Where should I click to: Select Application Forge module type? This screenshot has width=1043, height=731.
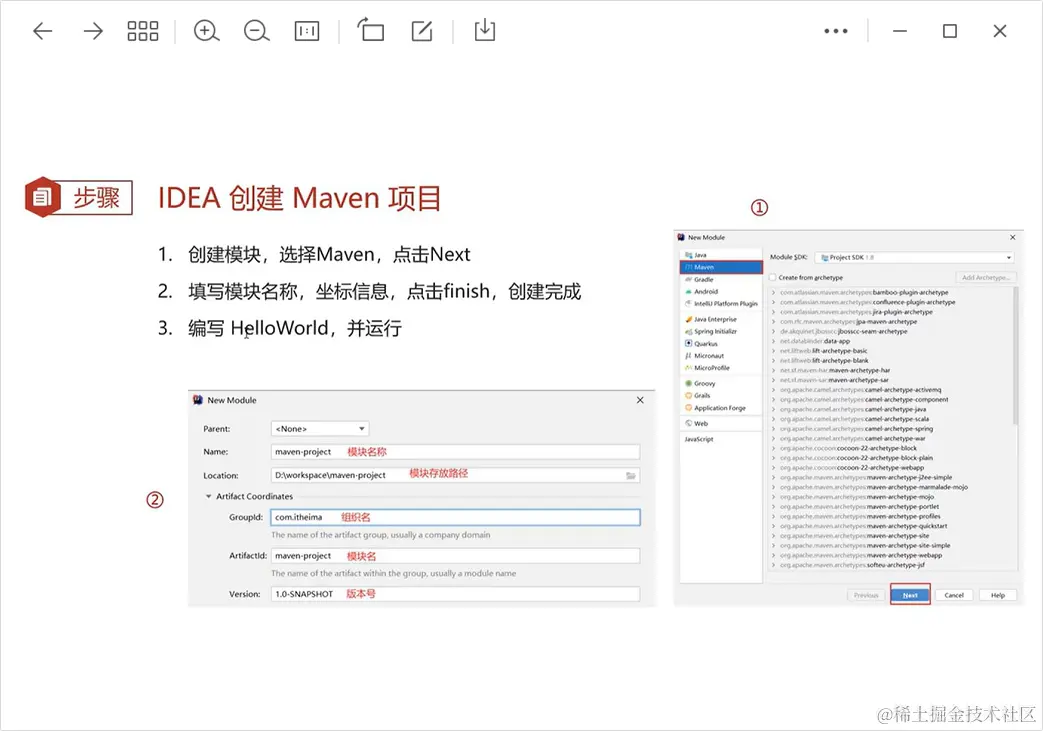point(721,408)
